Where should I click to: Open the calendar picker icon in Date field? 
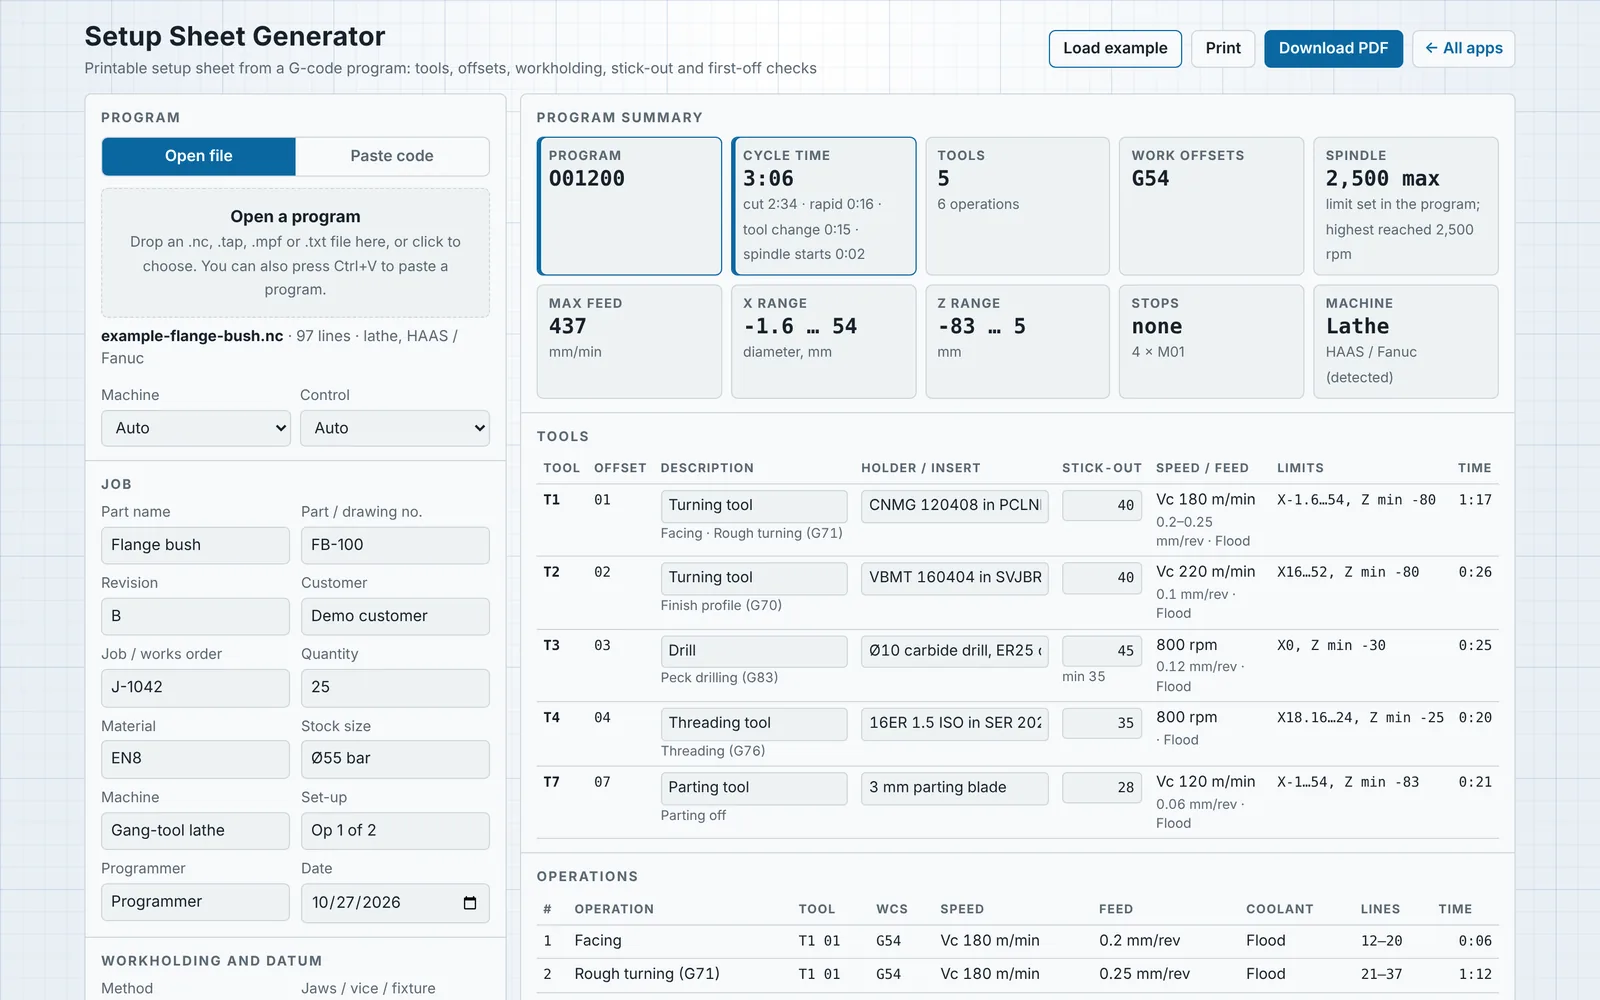point(470,903)
